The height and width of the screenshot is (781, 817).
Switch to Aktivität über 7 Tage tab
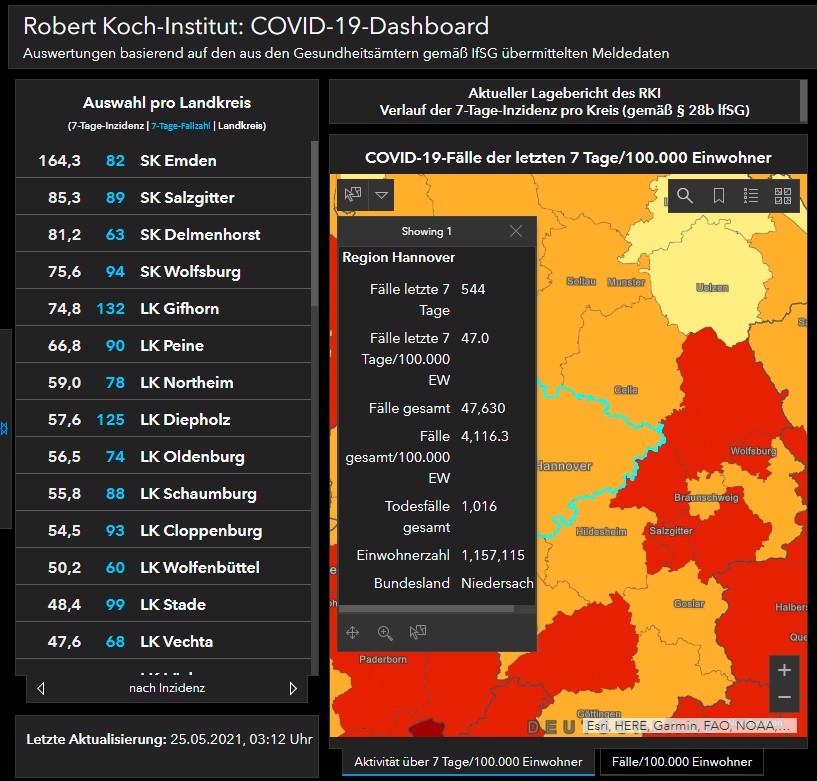[x=468, y=762]
